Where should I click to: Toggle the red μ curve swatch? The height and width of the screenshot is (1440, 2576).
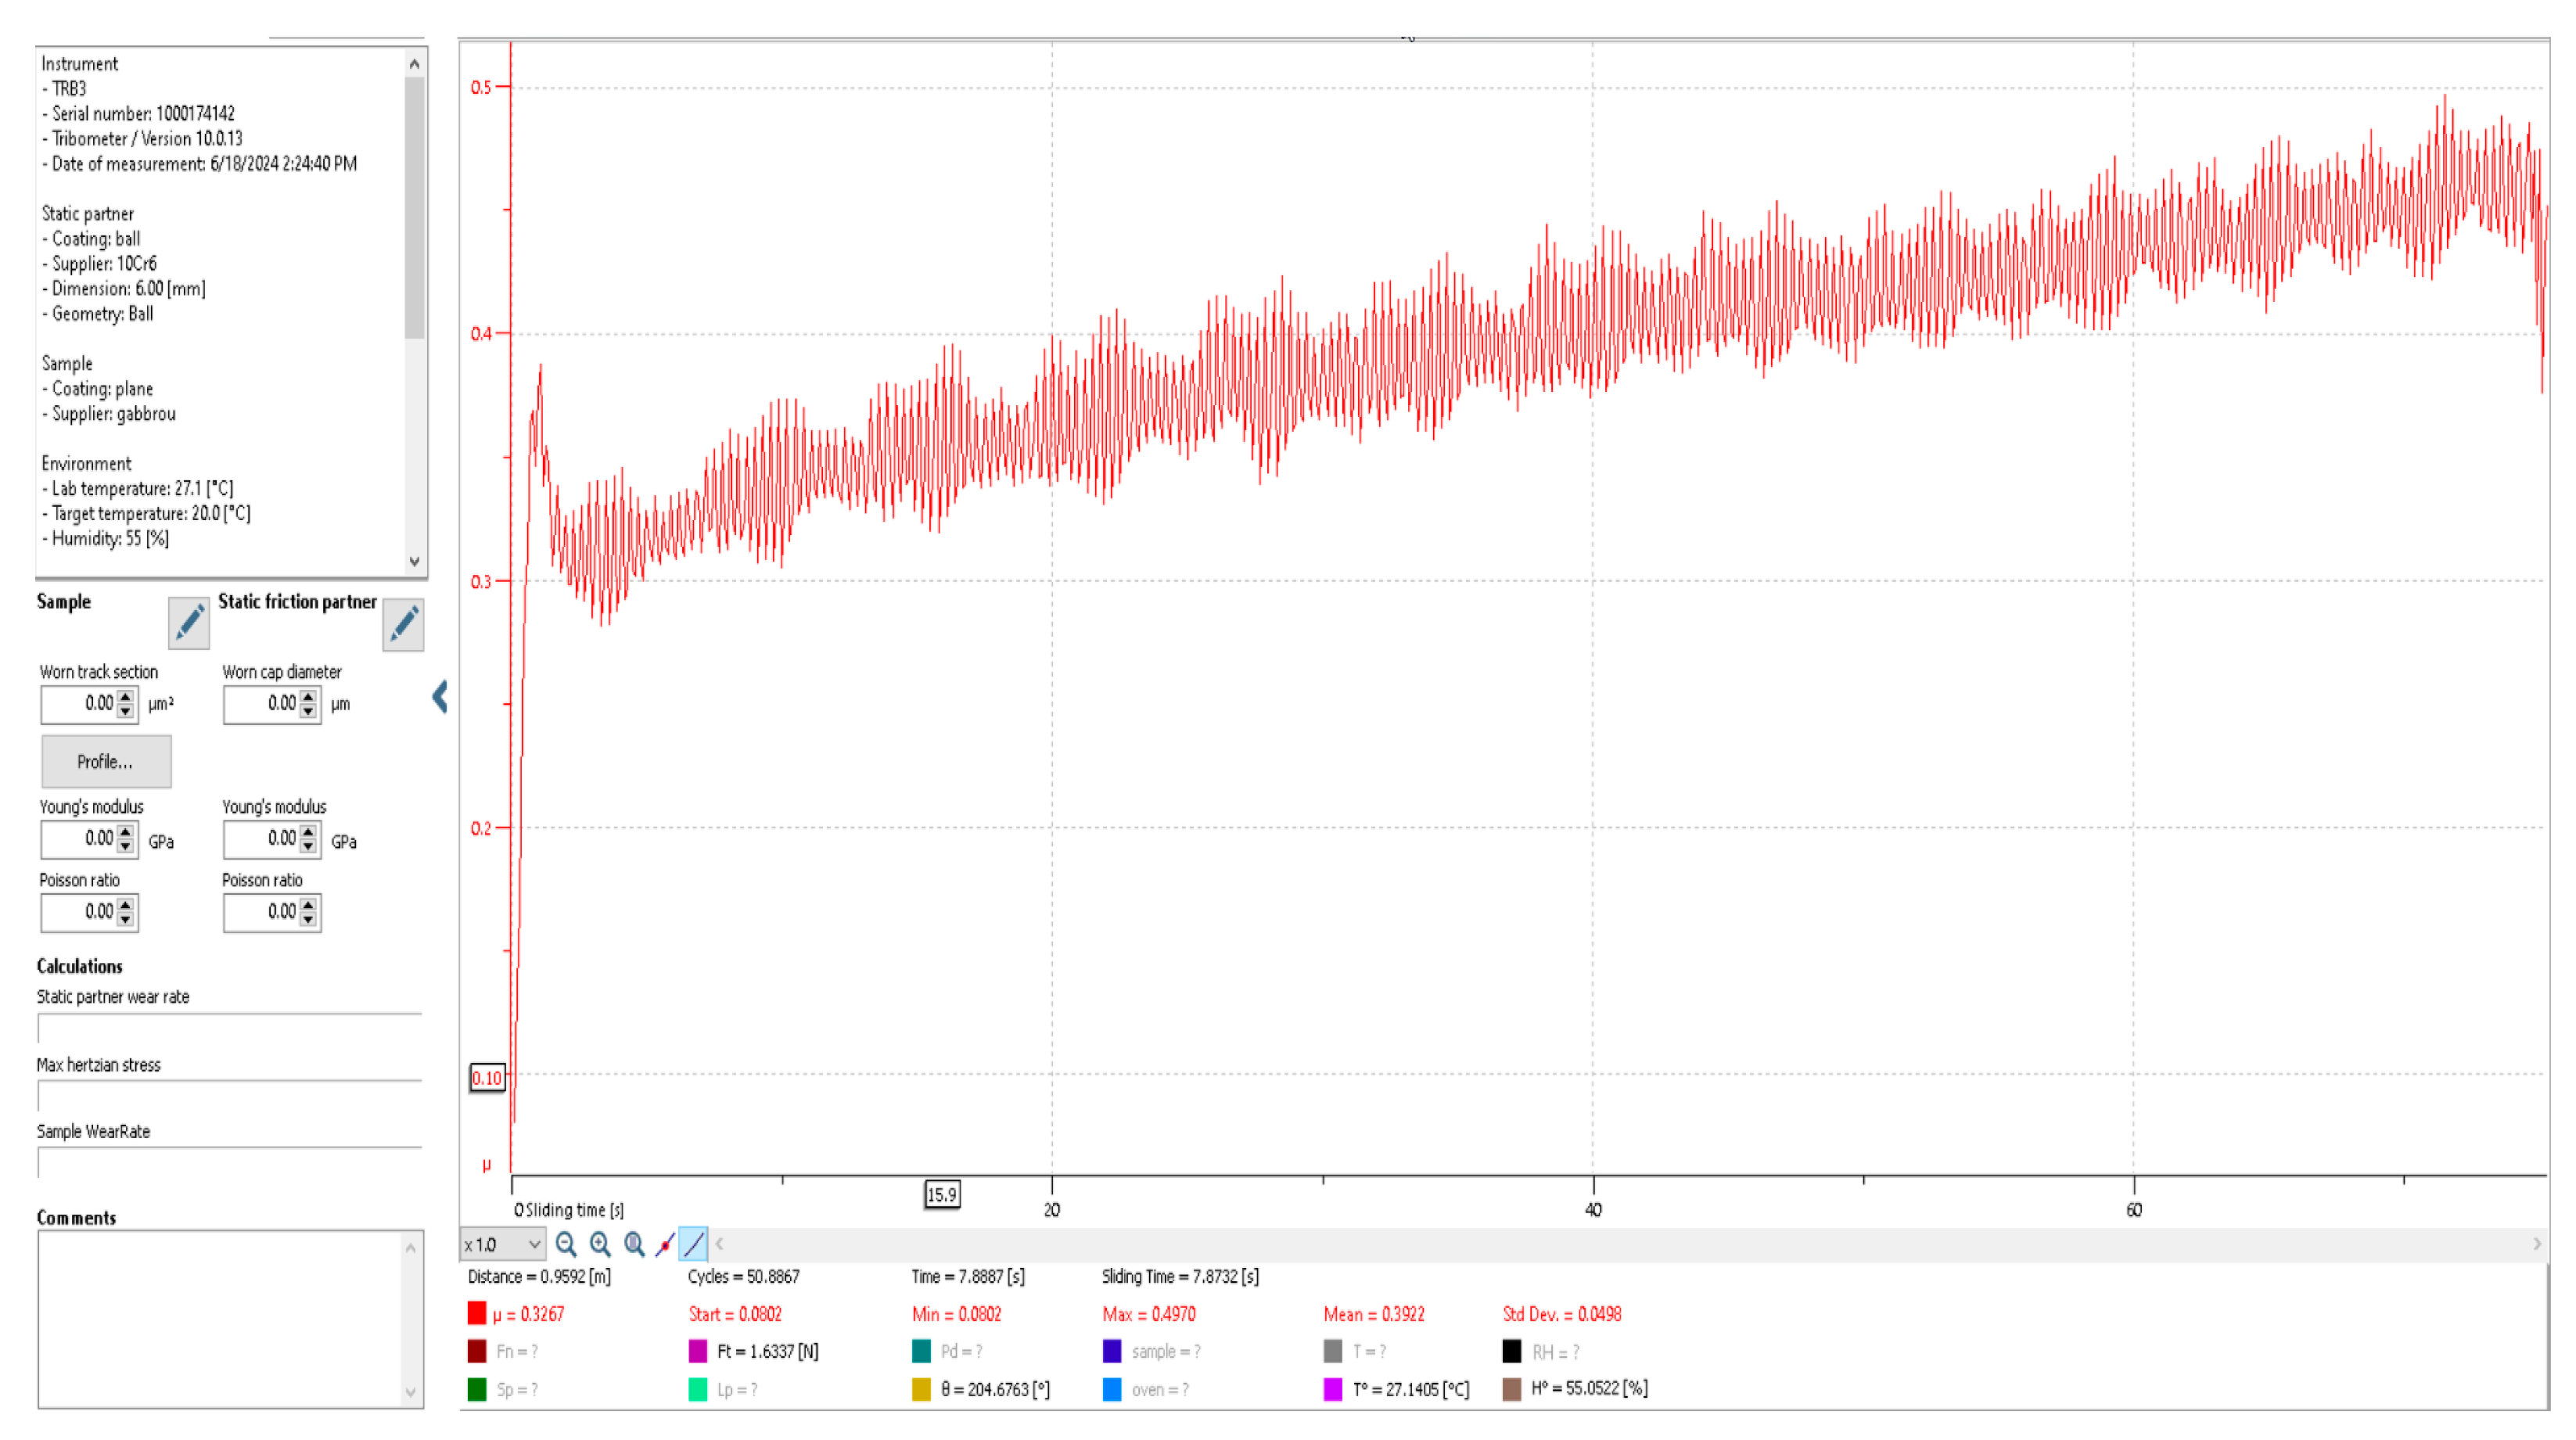coord(477,1314)
